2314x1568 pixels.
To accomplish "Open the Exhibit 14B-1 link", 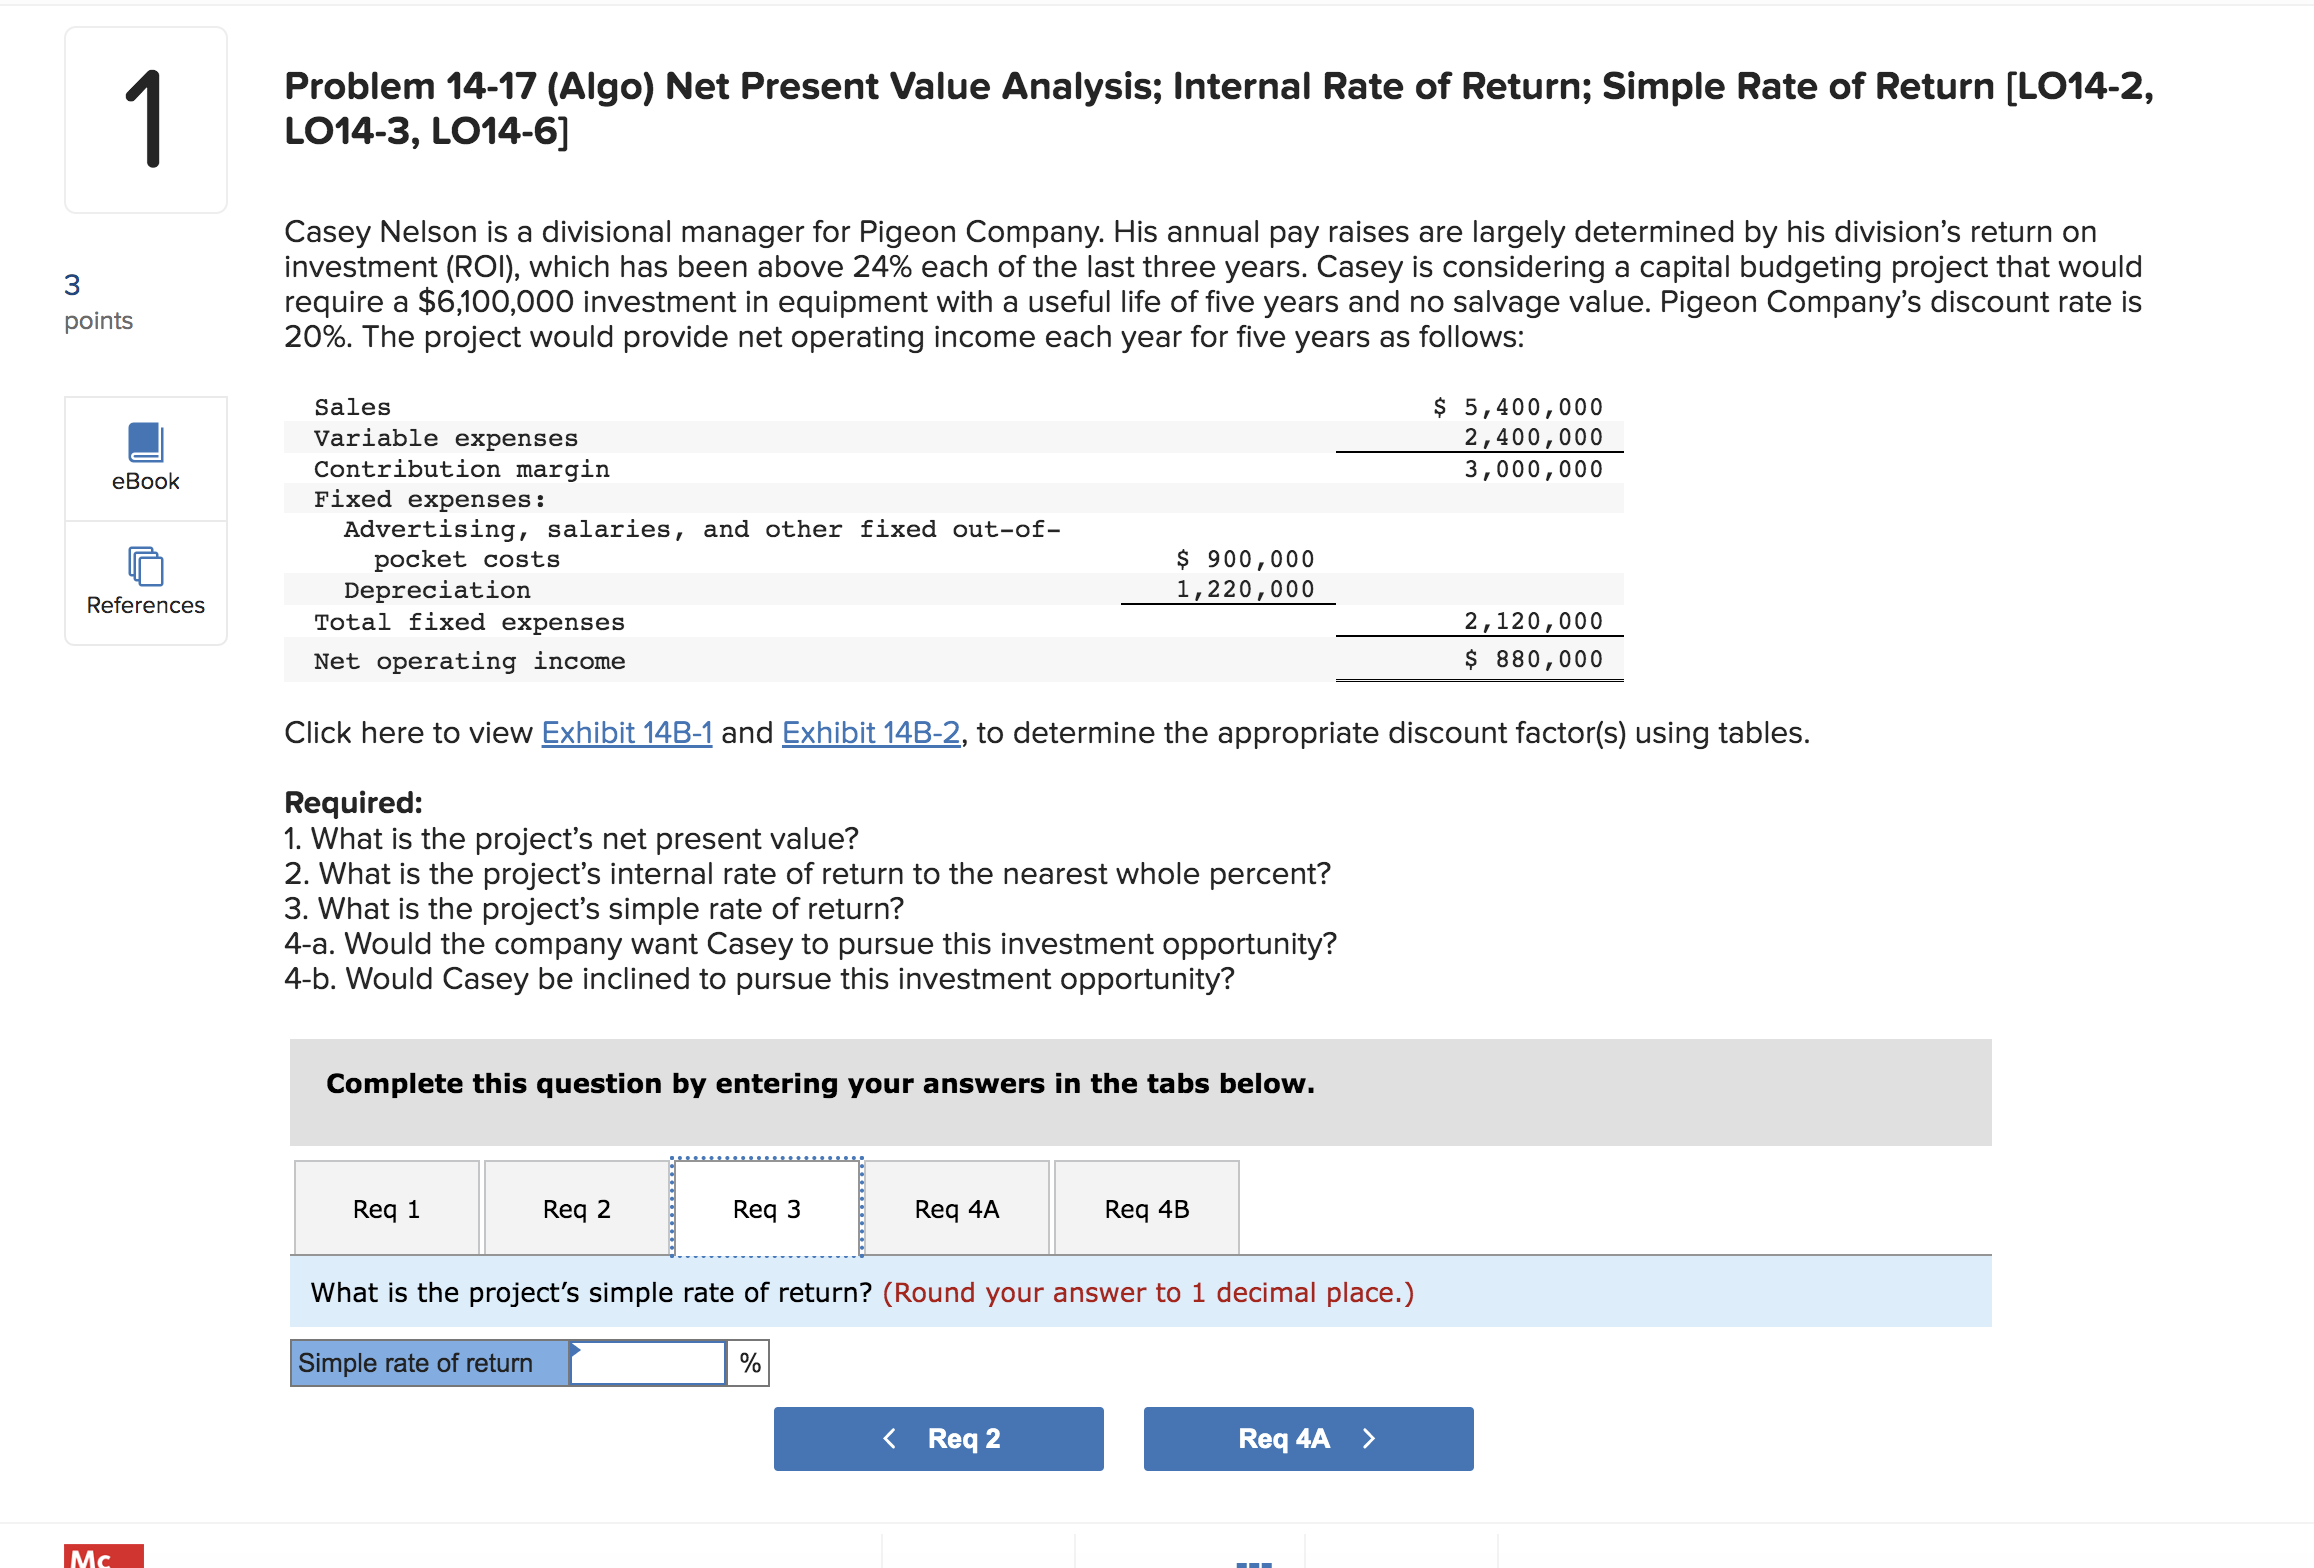I will coord(627,733).
